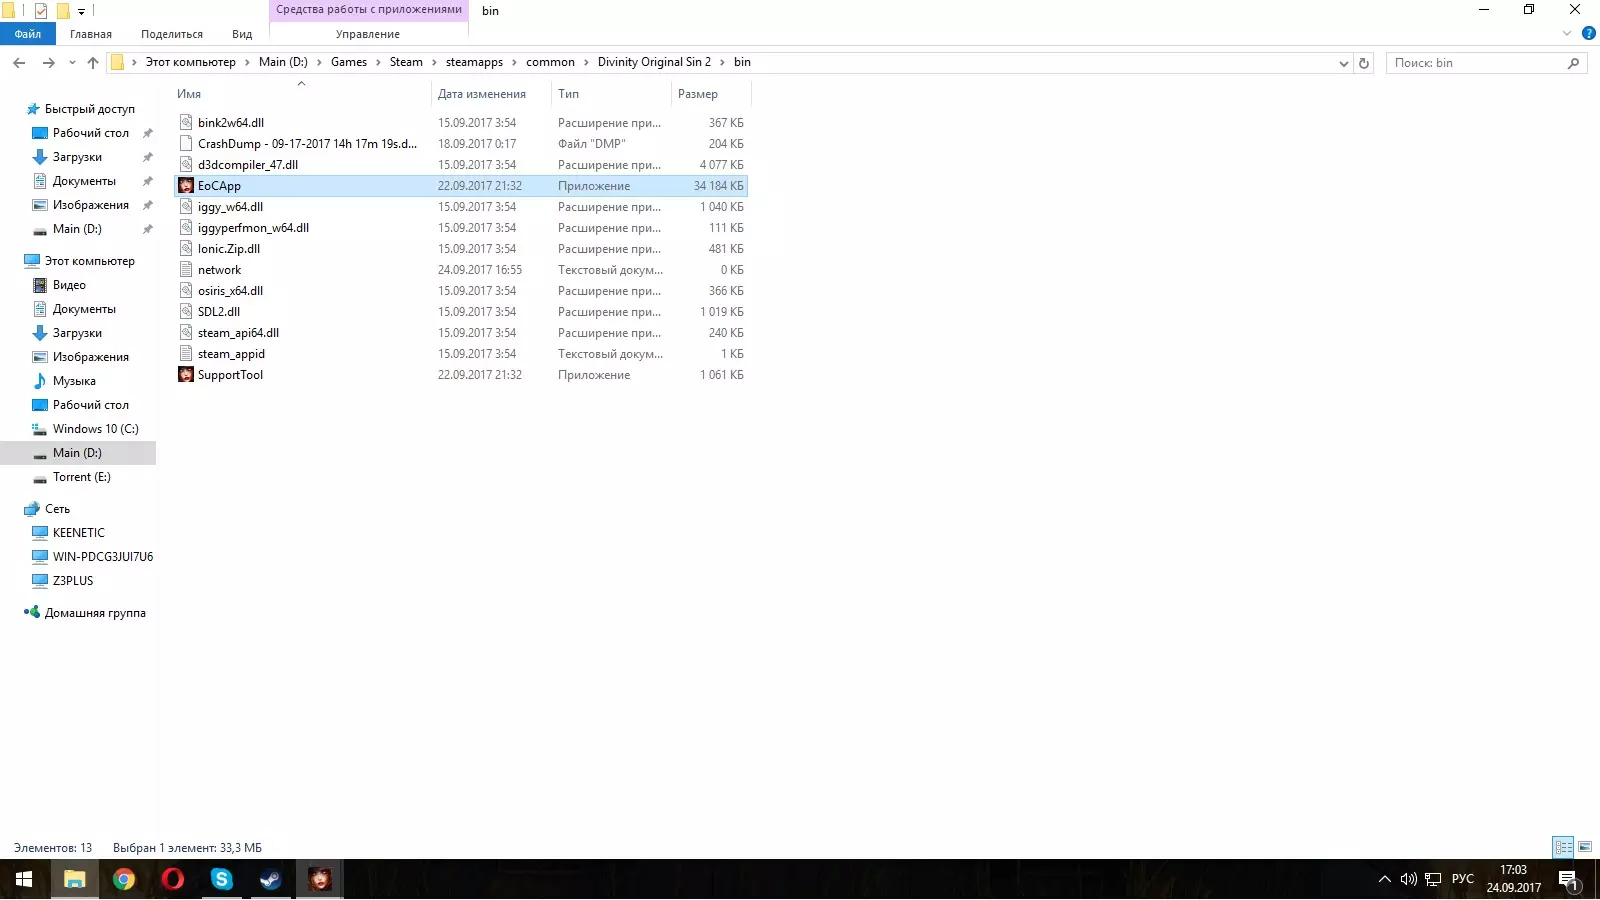The image size is (1600, 900).
Task: Switch to the Главная ribbon tab
Action: [x=91, y=34]
